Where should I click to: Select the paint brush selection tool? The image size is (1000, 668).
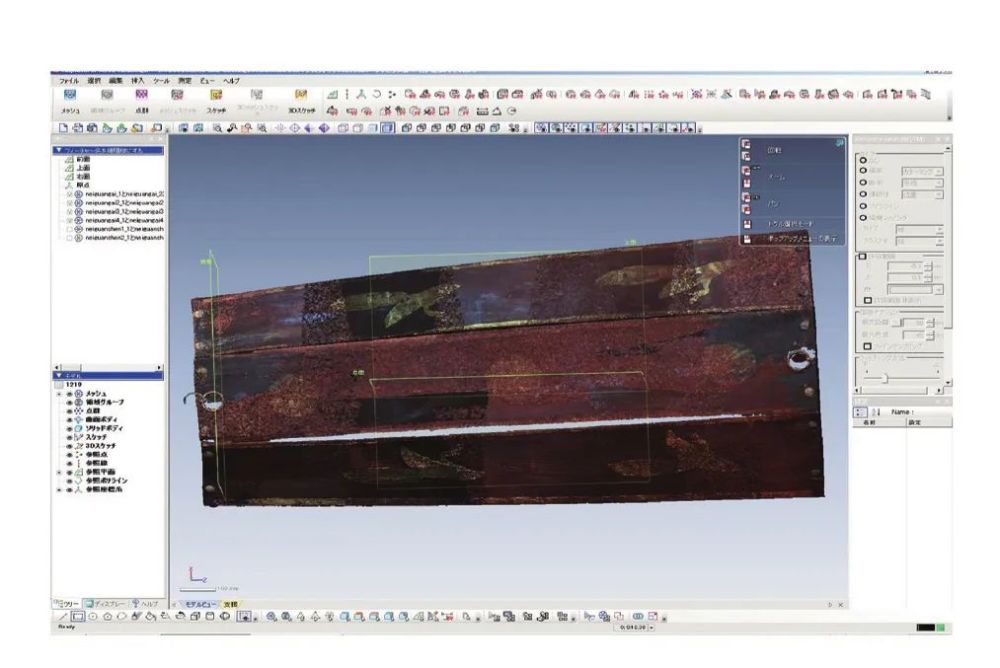(136, 616)
